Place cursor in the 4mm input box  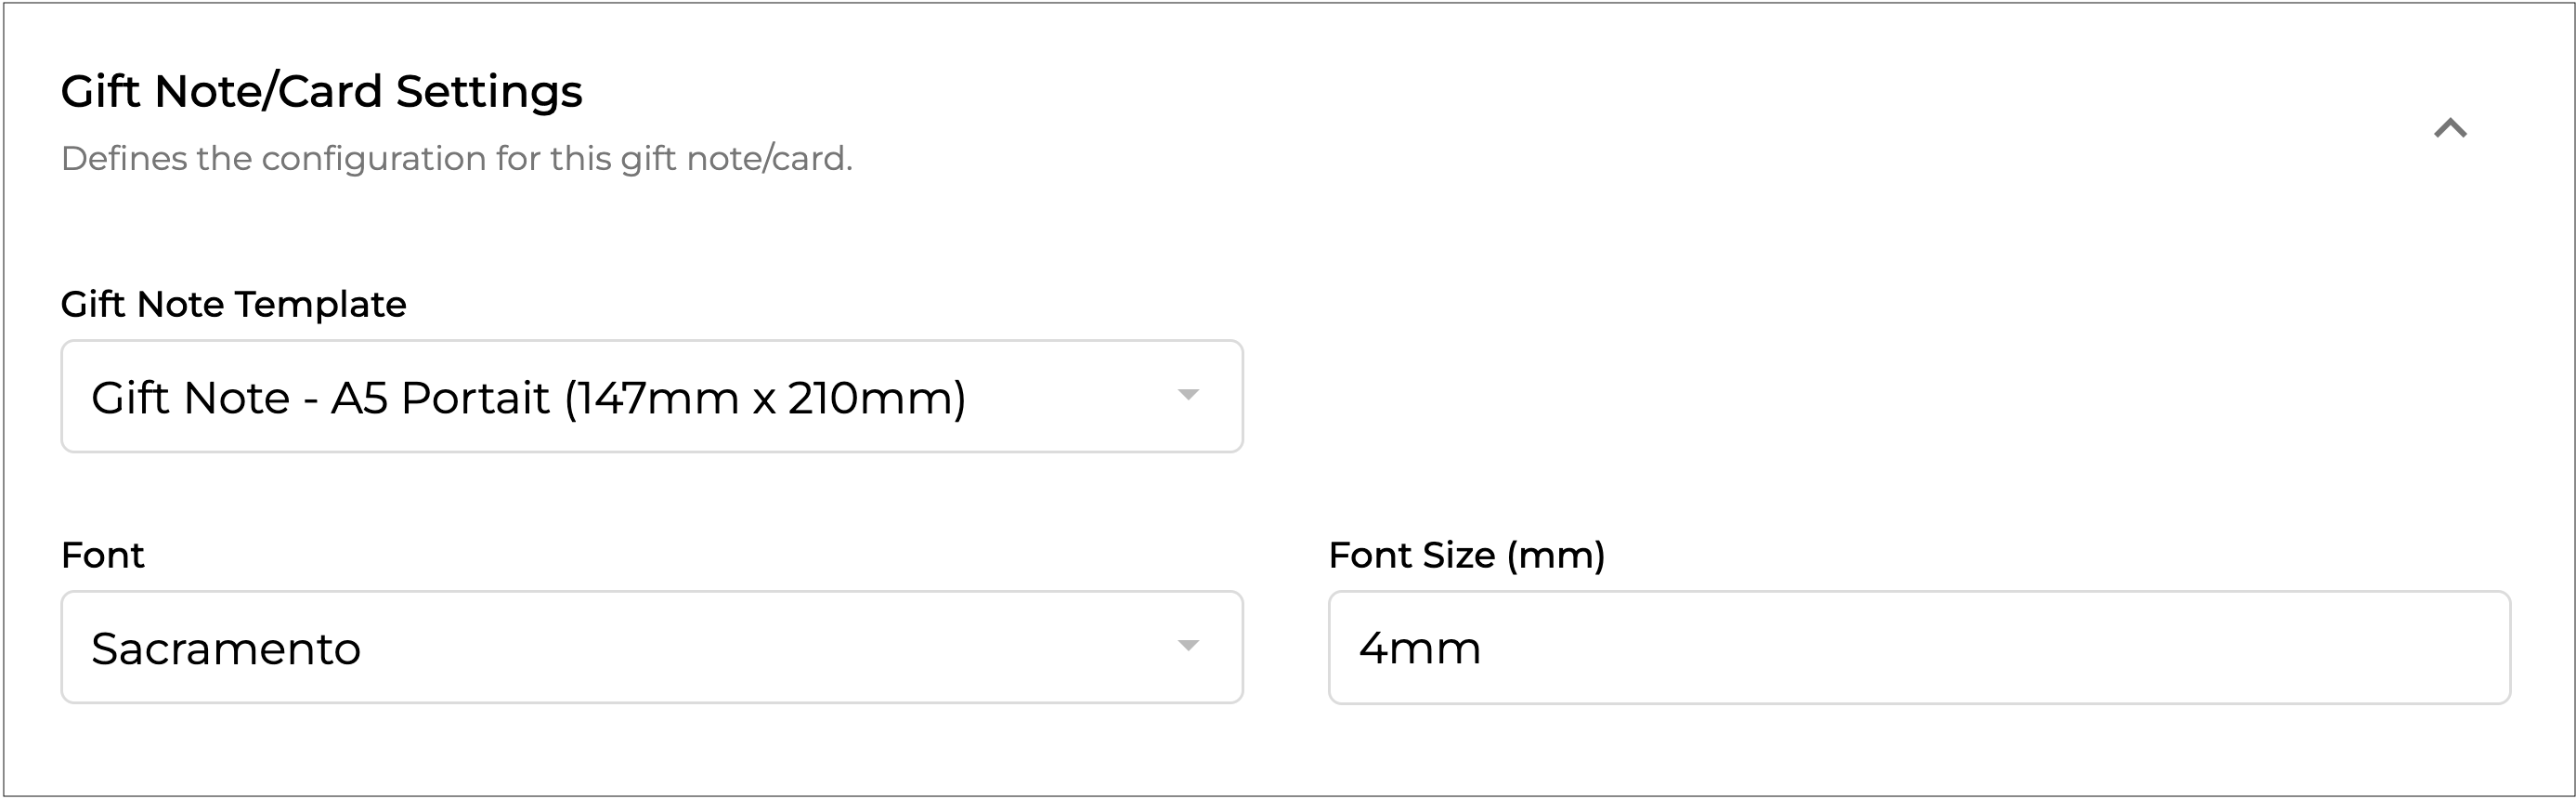click(x=1918, y=647)
